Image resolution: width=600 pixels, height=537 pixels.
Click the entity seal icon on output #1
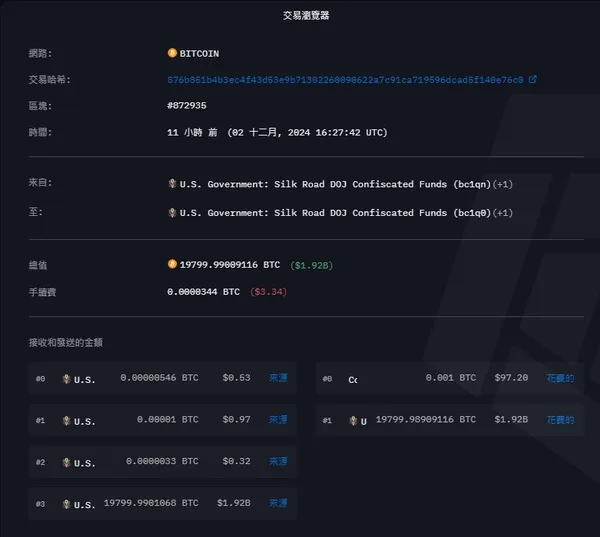tap(353, 421)
